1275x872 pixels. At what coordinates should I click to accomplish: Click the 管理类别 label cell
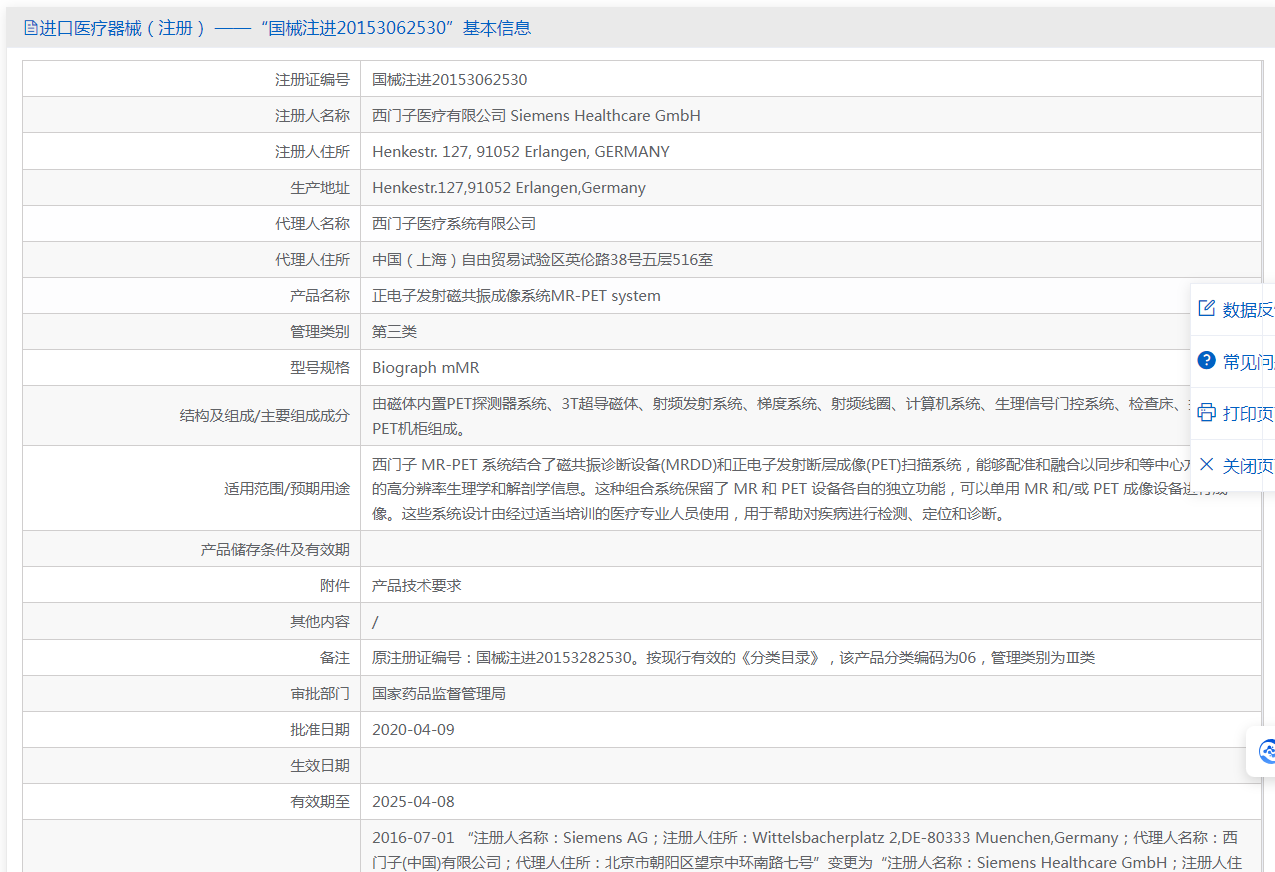point(192,331)
